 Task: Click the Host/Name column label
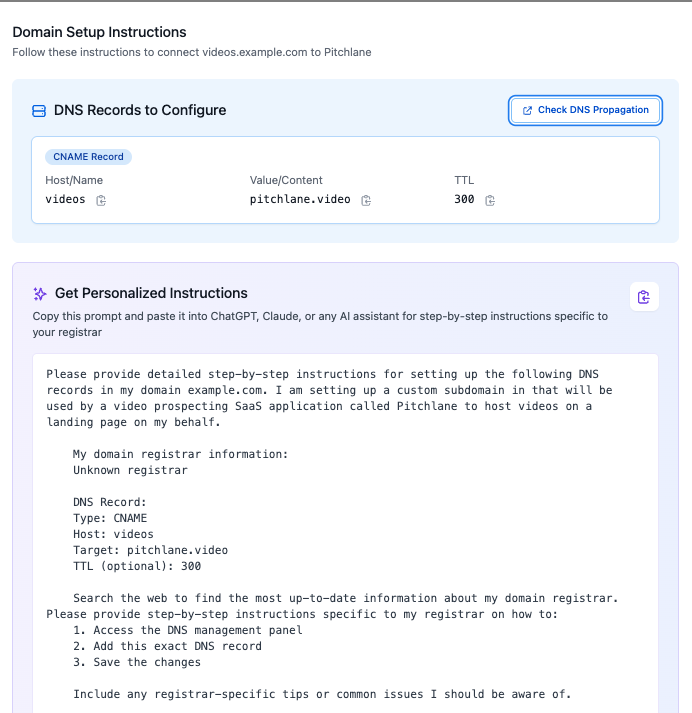pyautogui.click(x=74, y=180)
